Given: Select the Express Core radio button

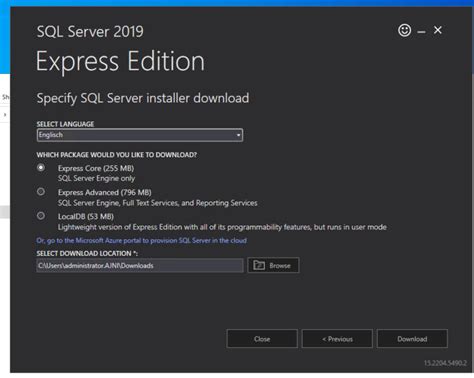Looking at the screenshot, I should coord(41,167).
